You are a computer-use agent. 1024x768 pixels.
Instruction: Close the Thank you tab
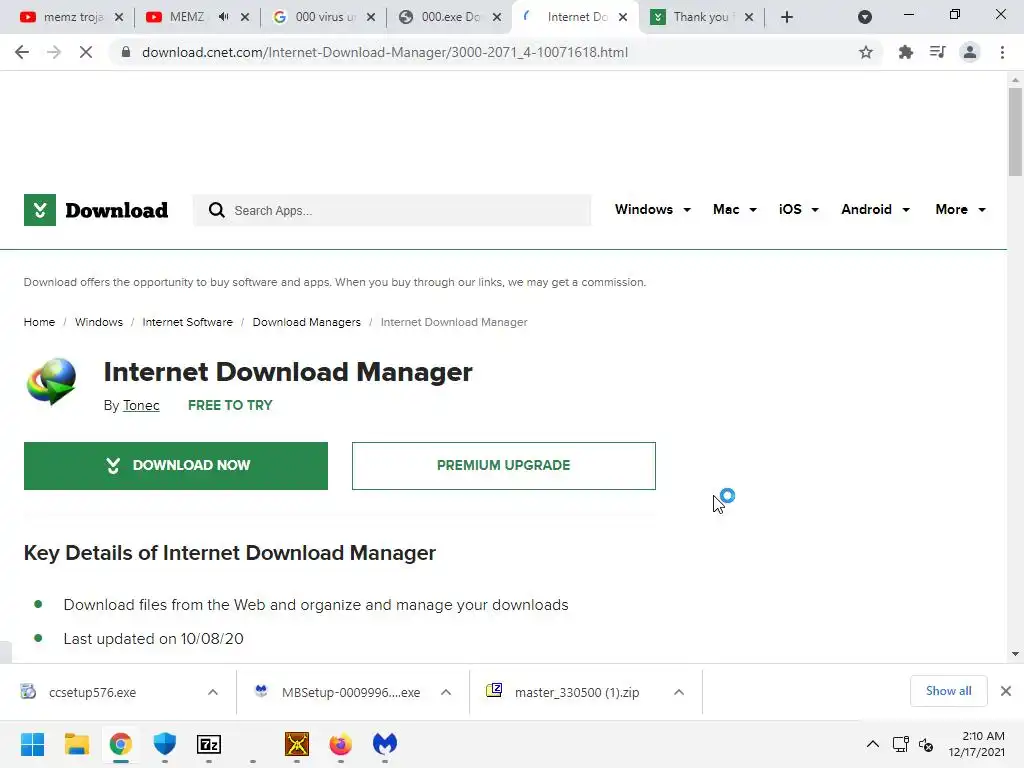(749, 17)
